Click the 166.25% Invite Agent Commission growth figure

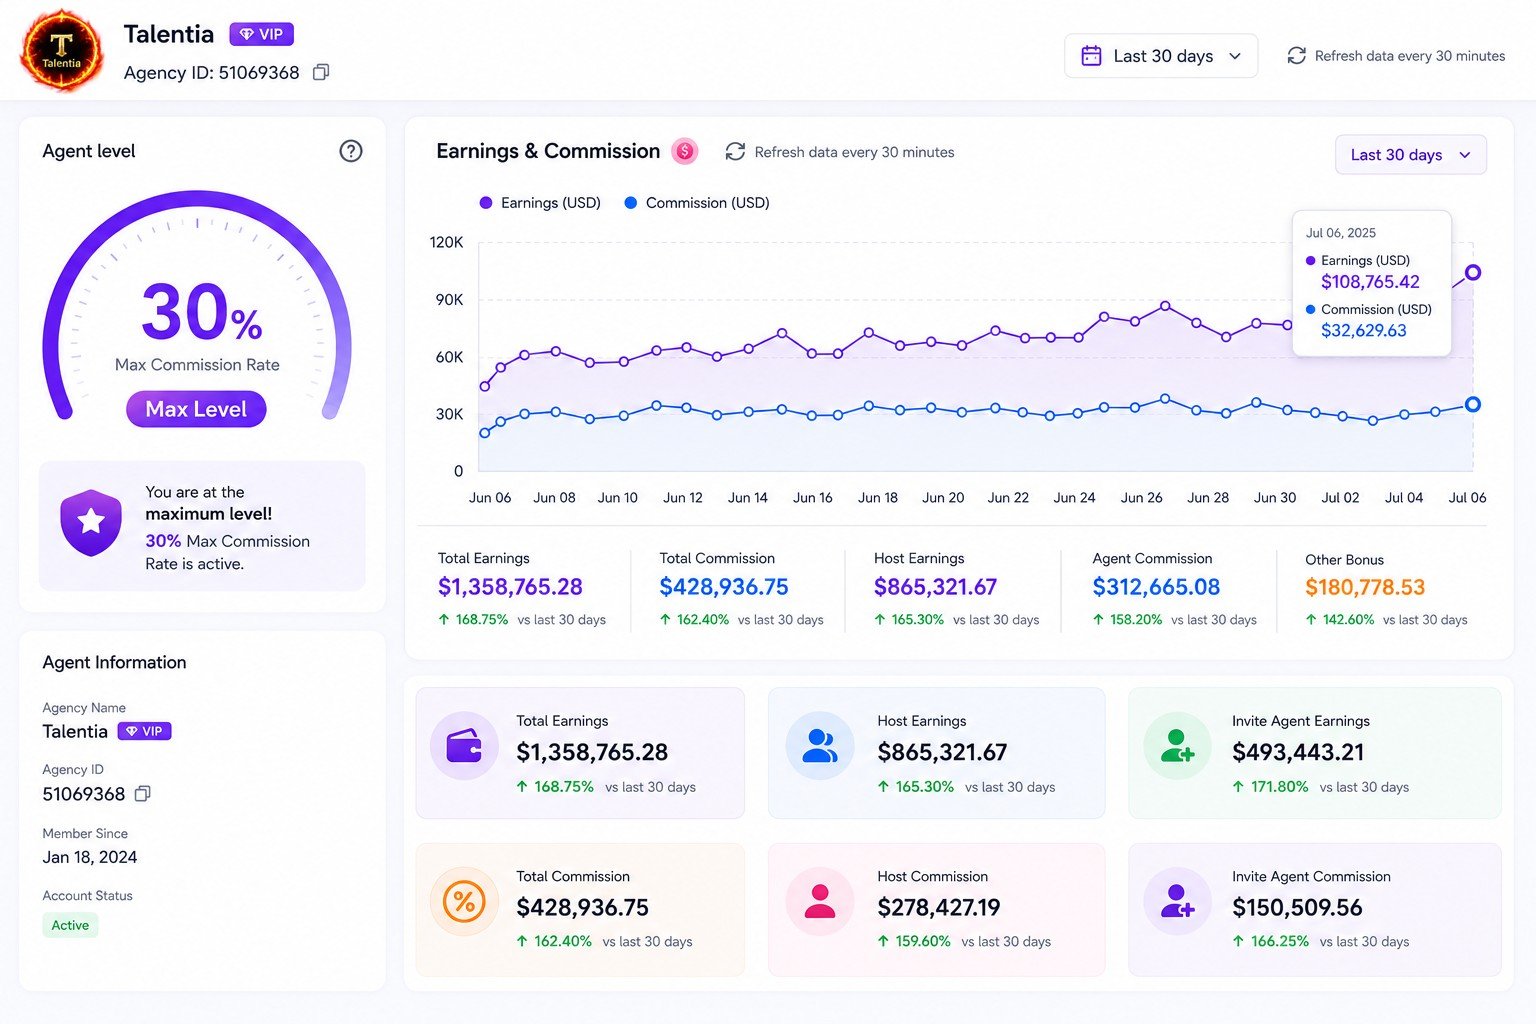click(x=1280, y=941)
